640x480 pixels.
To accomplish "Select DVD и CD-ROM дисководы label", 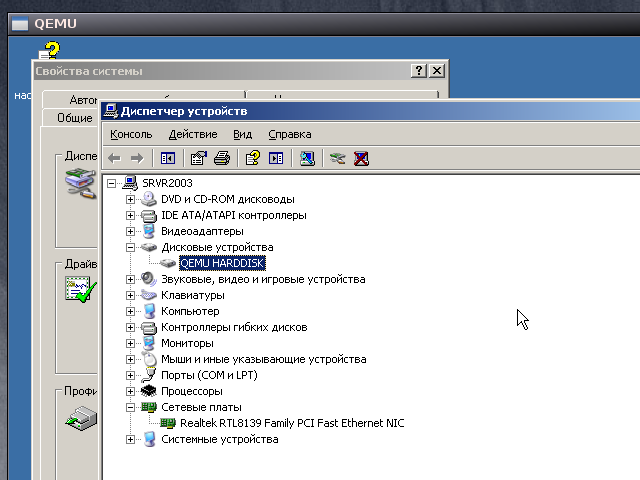I will [x=228, y=199].
